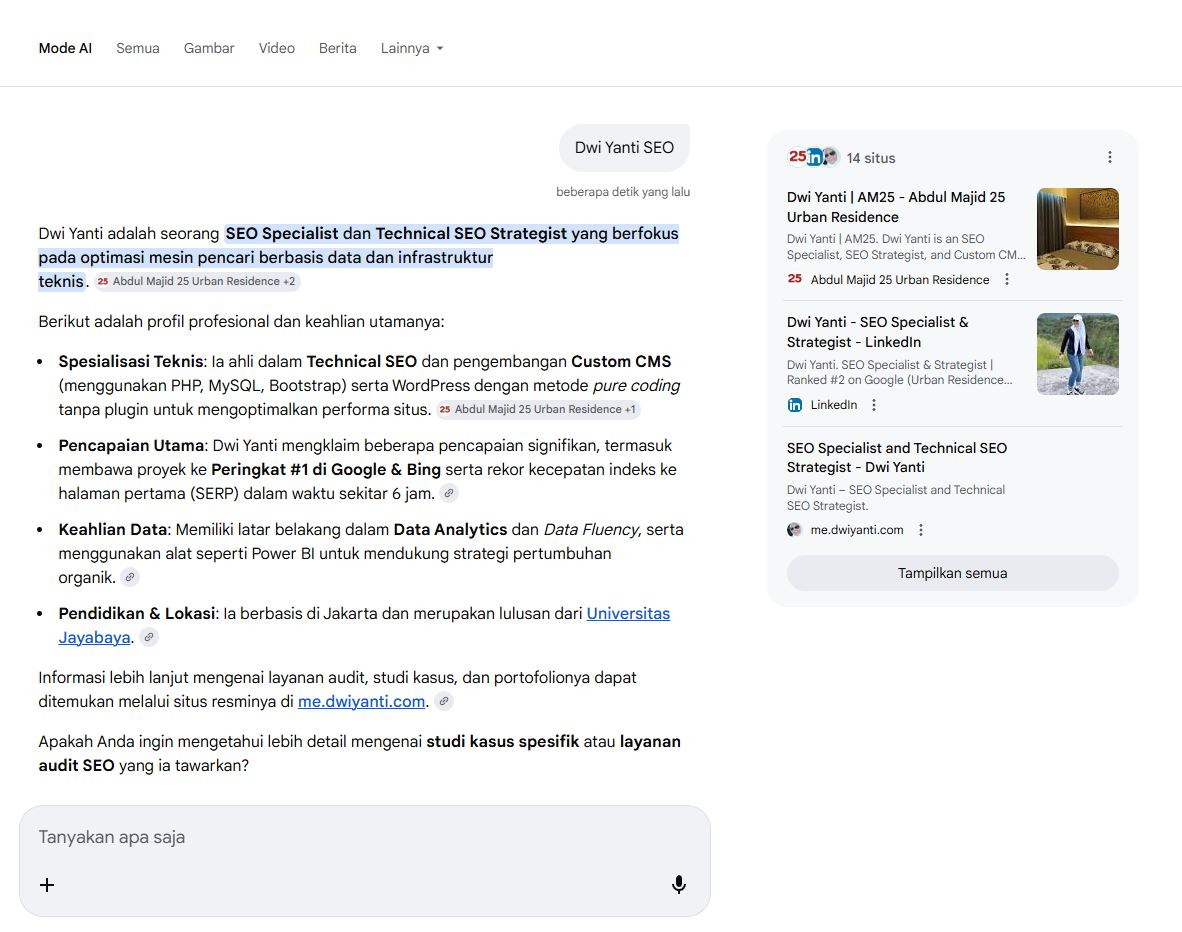Expand the Abdul Majid 25 Urban Residence +2 chip

(x=196, y=281)
